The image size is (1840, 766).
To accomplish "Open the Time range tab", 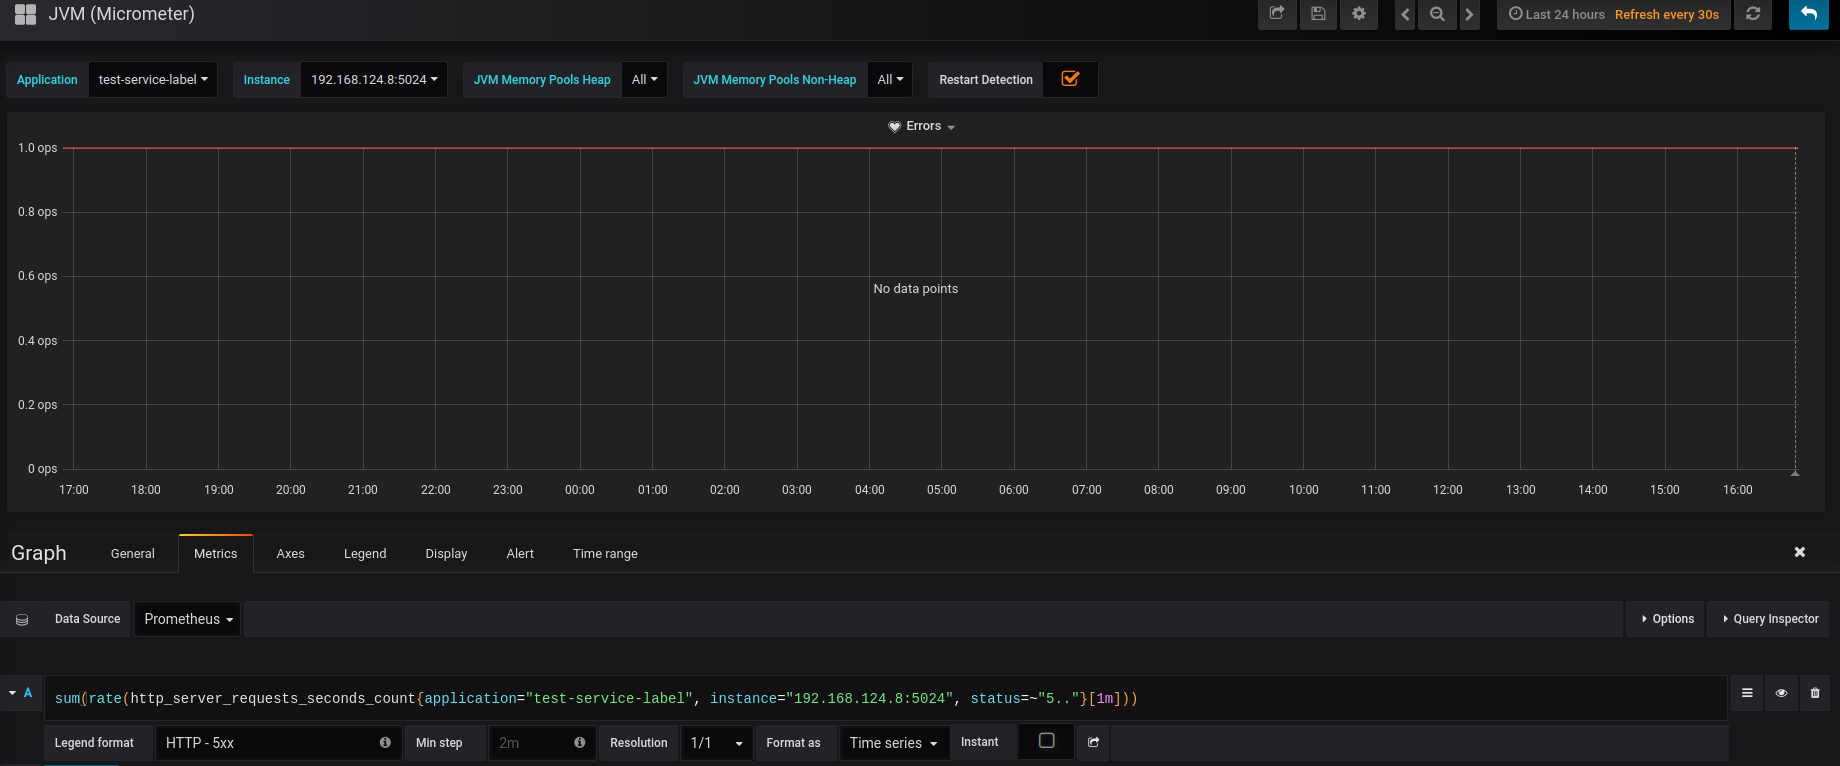I will pos(605,553).
